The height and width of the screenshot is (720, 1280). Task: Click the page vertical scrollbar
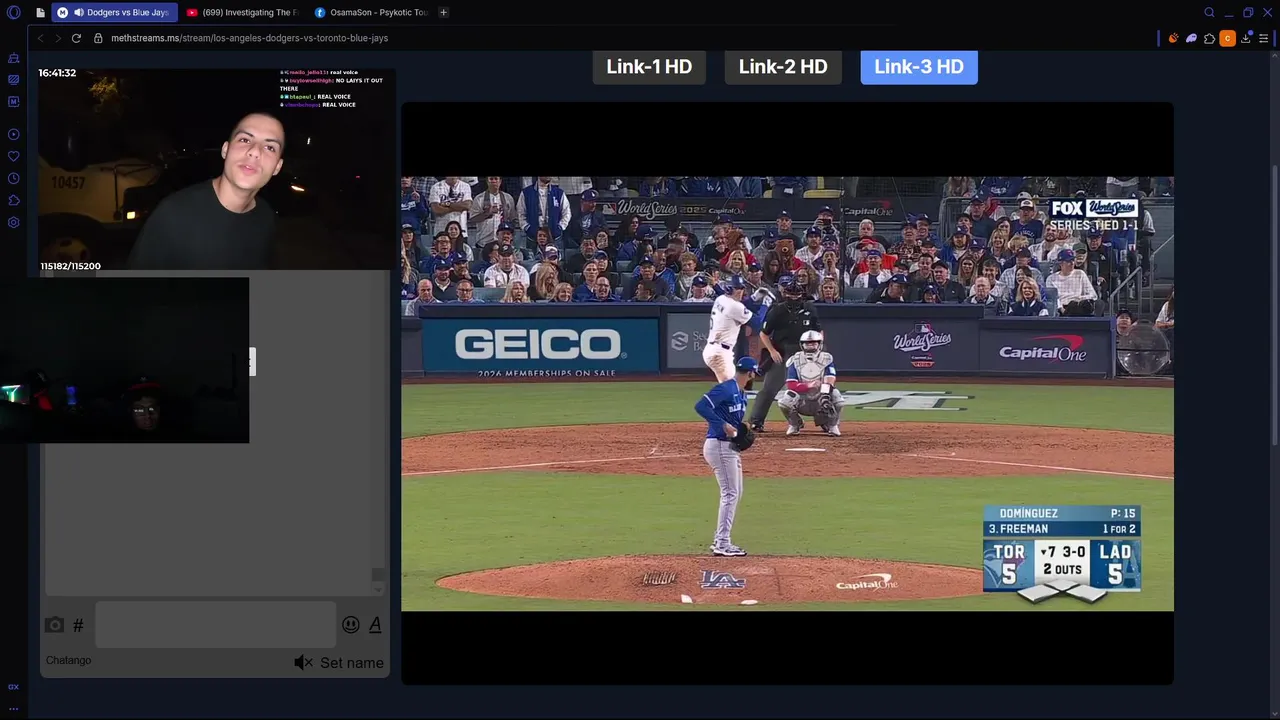pos(1275,305)
